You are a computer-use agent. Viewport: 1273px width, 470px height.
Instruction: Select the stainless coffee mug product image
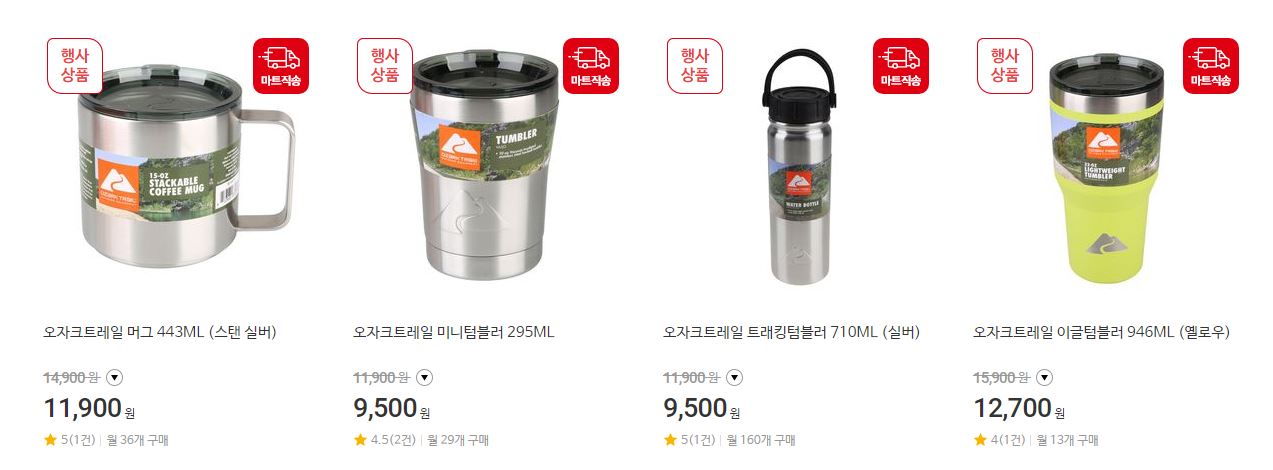[185, 165]
